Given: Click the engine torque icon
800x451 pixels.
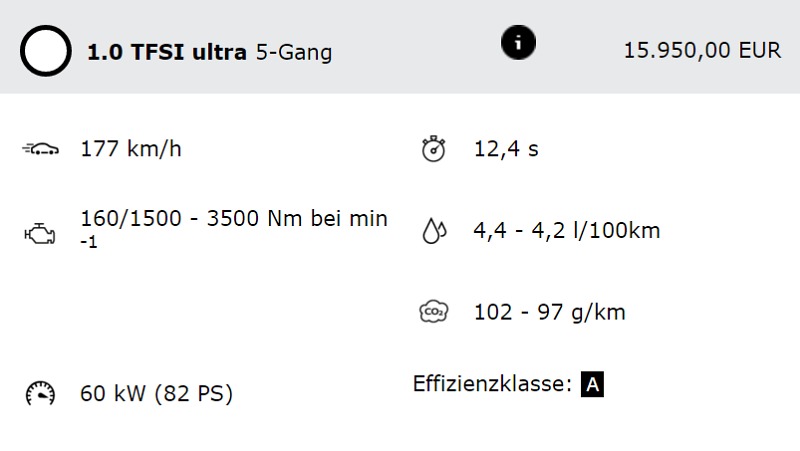Looking at the screenshot, I should pyautogui.click(x=40, y=234).
